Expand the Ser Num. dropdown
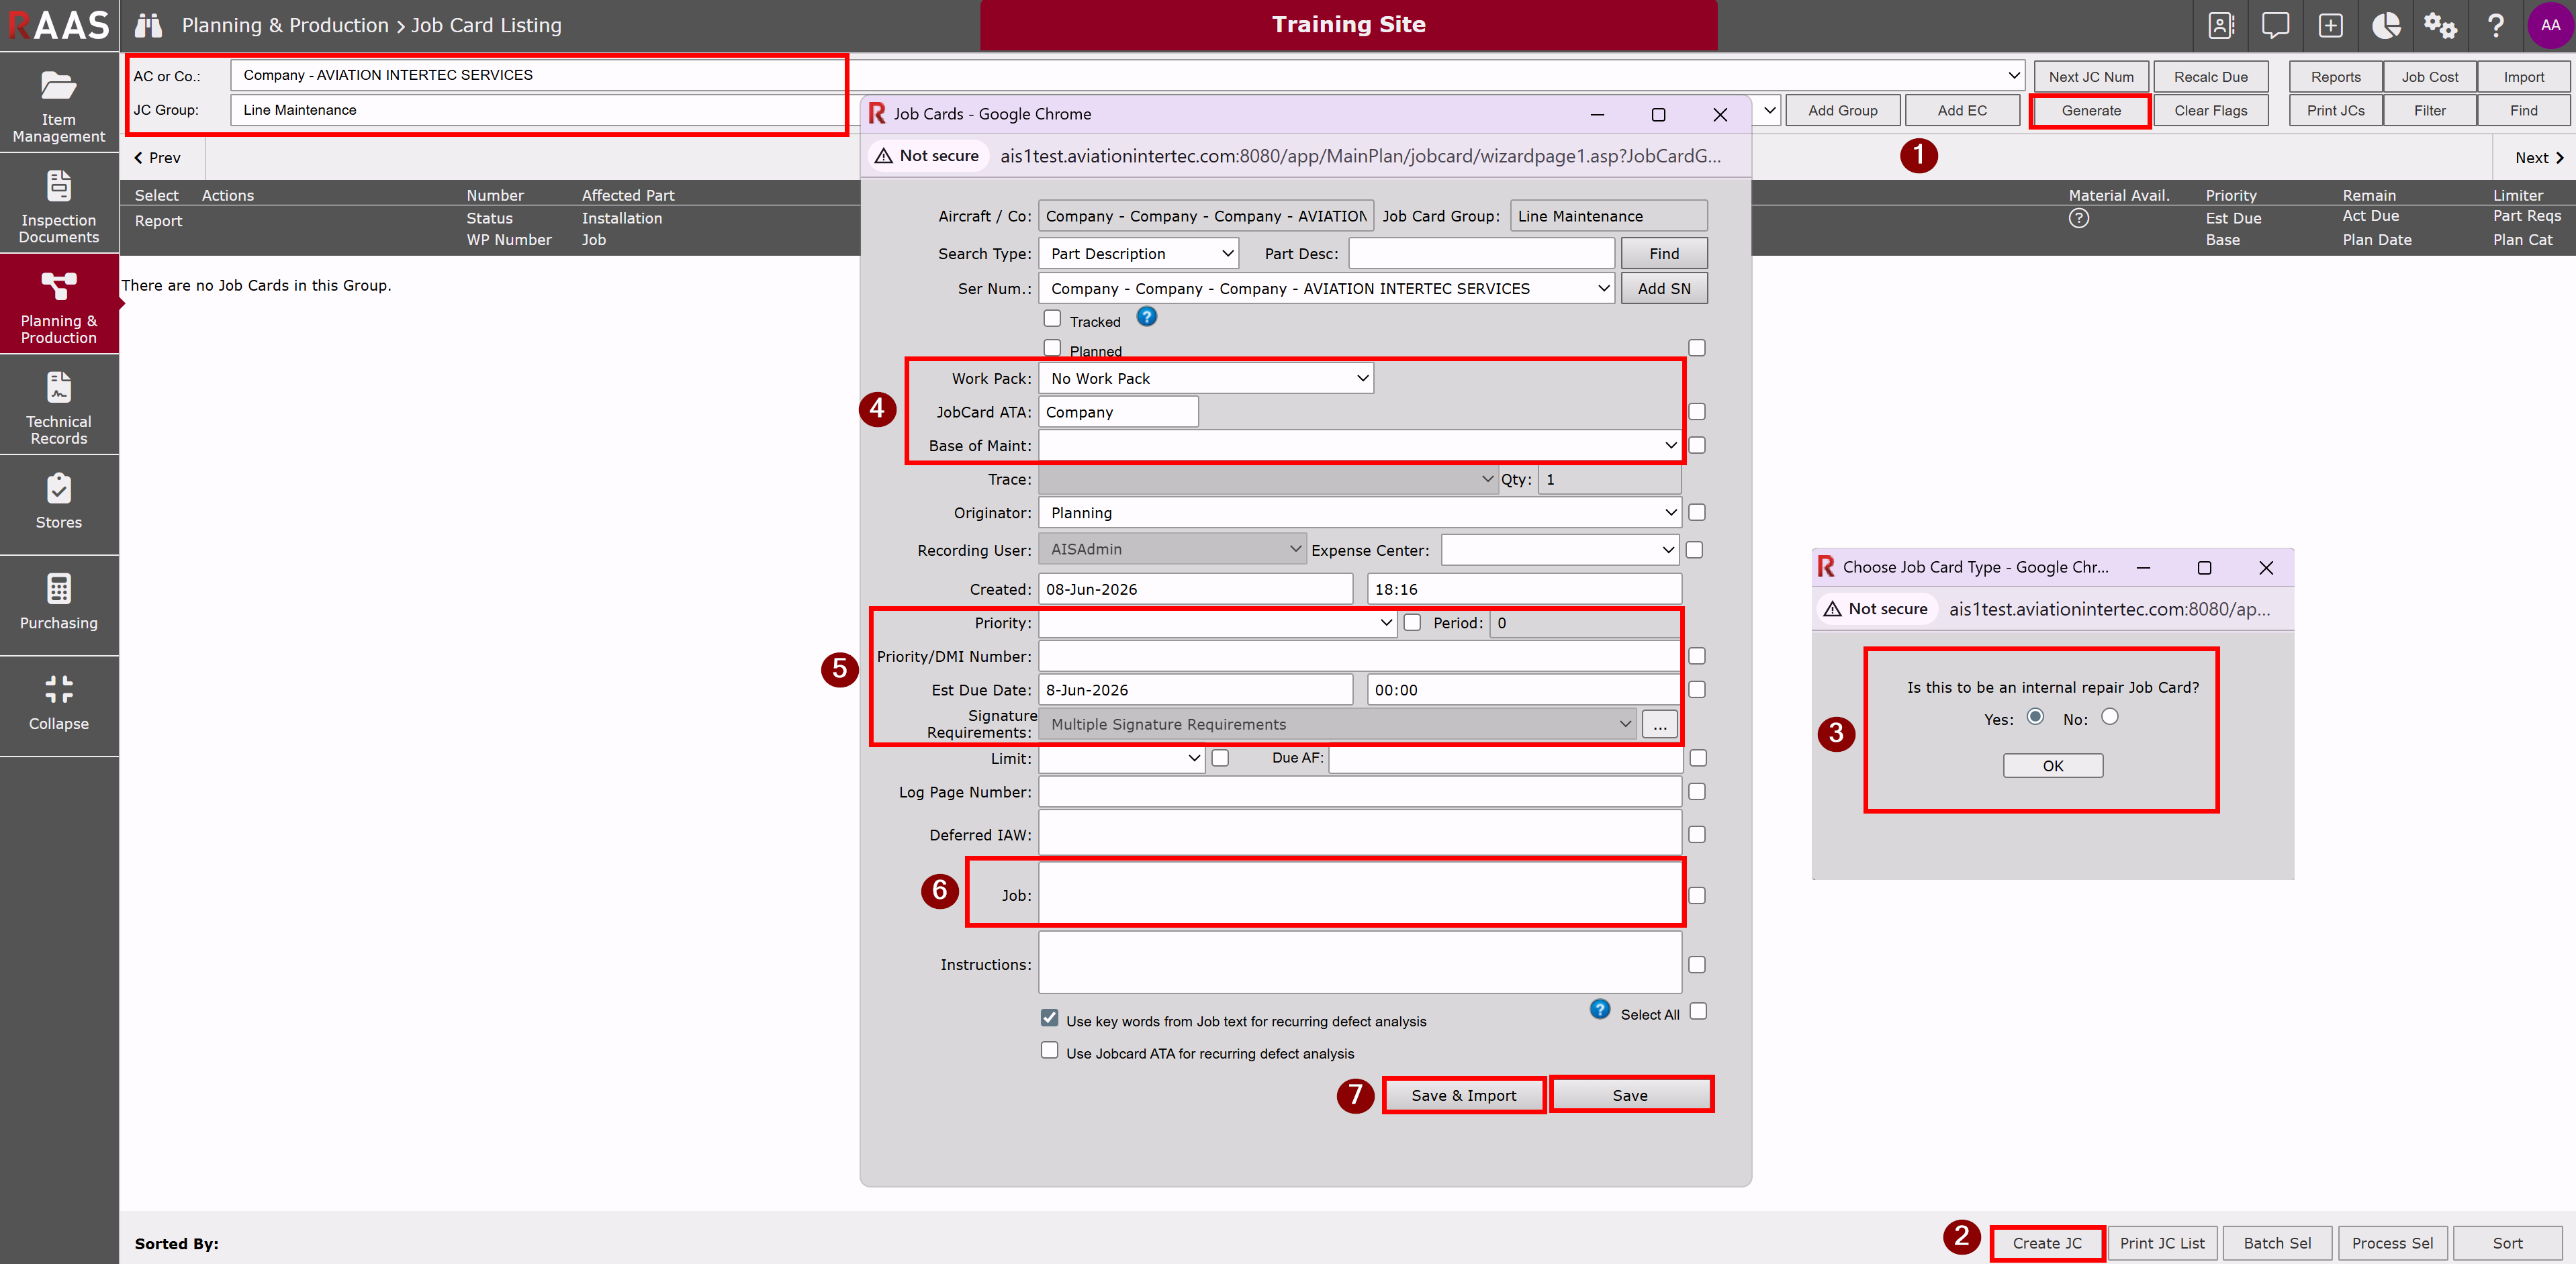Screen dimensions: 2576x1264 click(x=1326, y=289)
